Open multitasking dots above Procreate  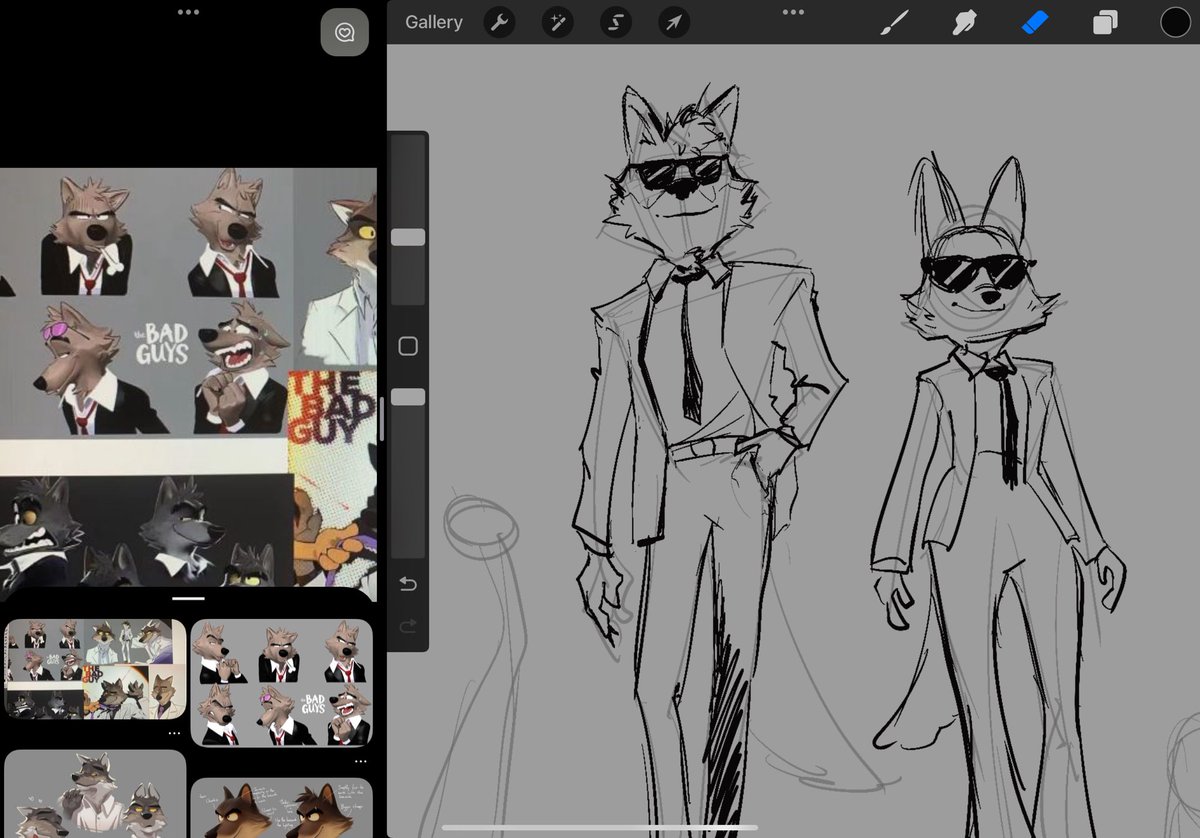(793, 12)
